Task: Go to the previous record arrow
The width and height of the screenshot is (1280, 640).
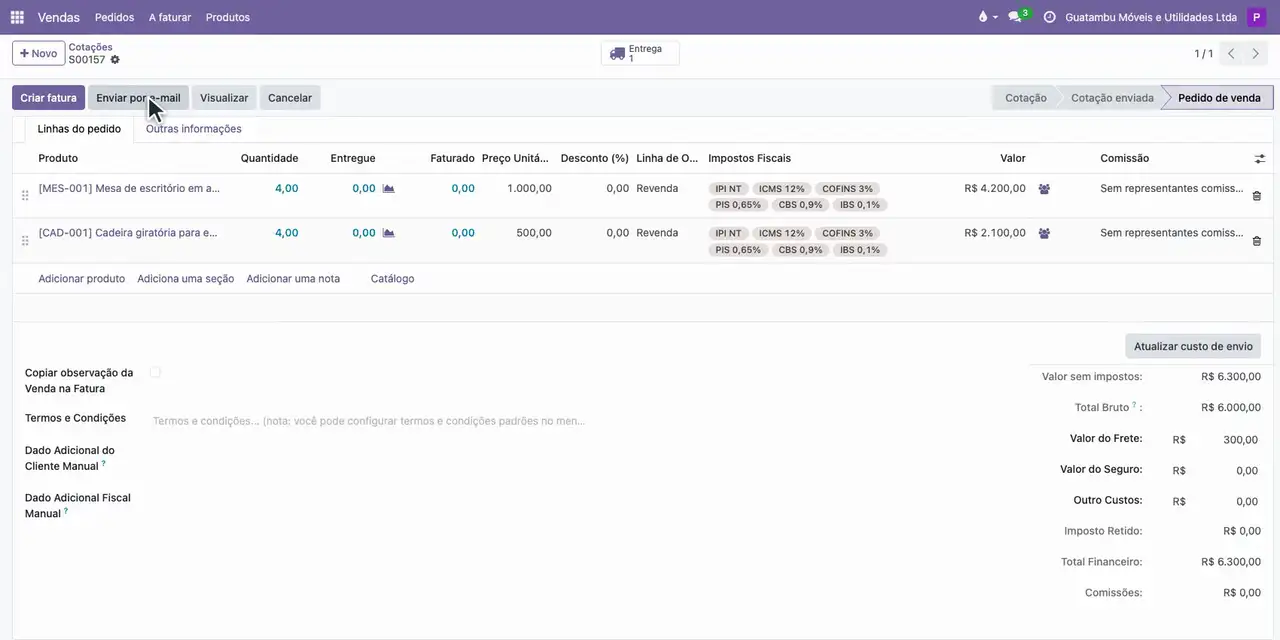Action: [x=1231, y=54]
